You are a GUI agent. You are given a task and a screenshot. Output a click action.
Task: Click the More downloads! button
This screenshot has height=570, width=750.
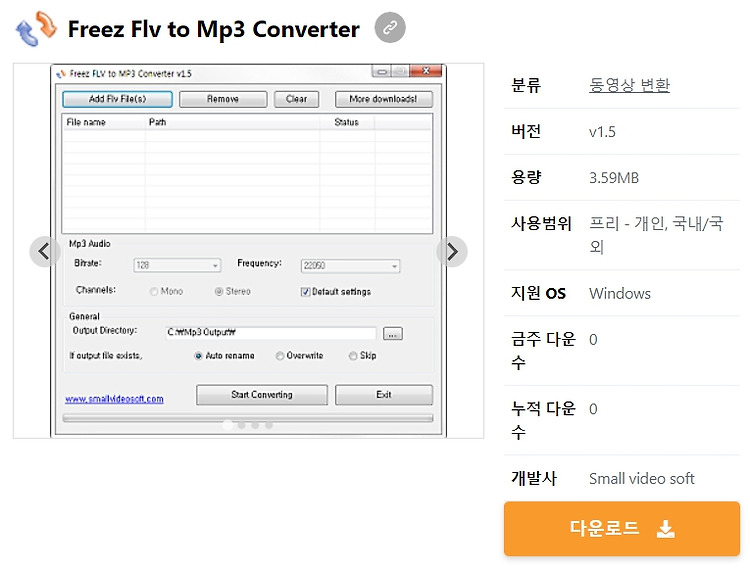tap(384, 99)
